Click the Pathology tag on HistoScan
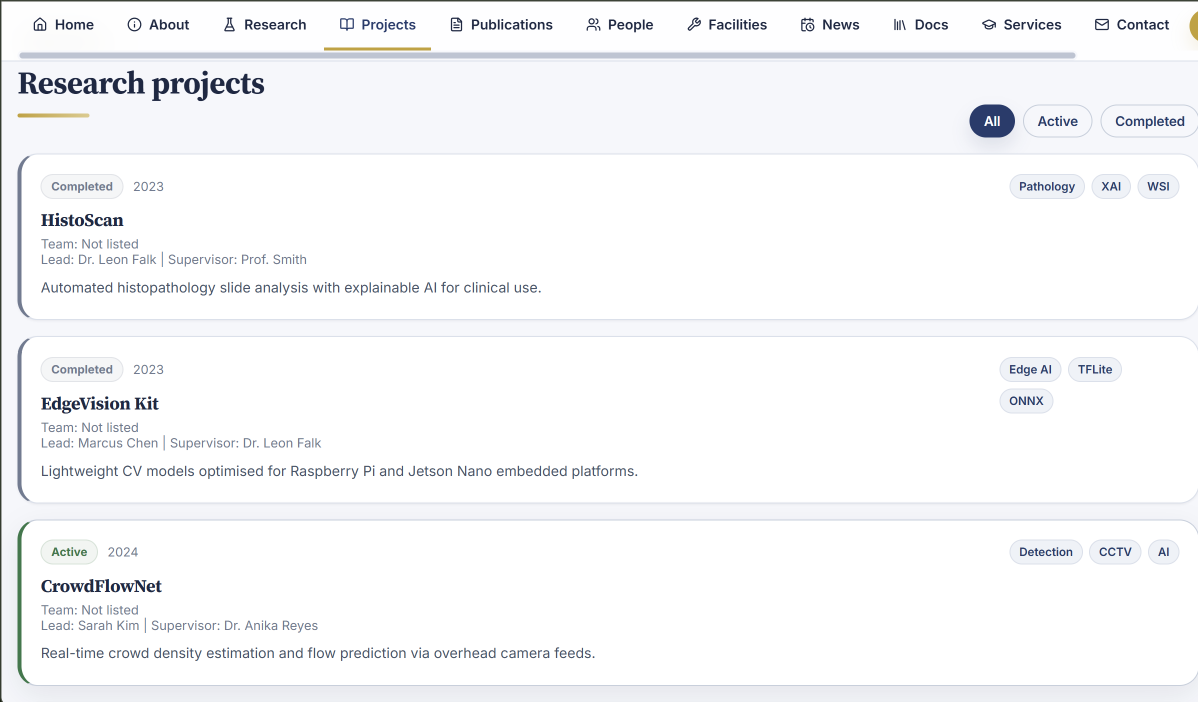Image resolution: width=1198 pixels, height=702 pixels. (1047, 186)
